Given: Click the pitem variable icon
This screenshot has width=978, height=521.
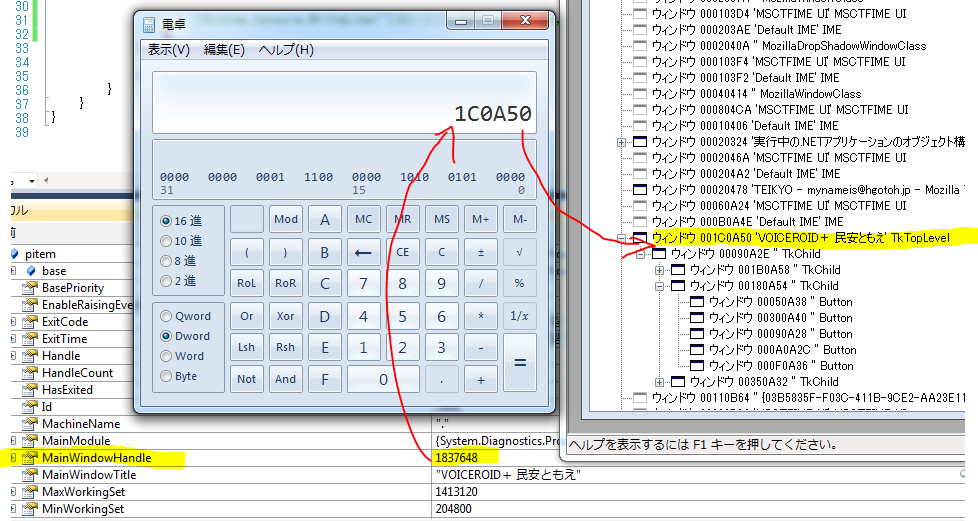Looking at the screenshot, I should 14,254.
